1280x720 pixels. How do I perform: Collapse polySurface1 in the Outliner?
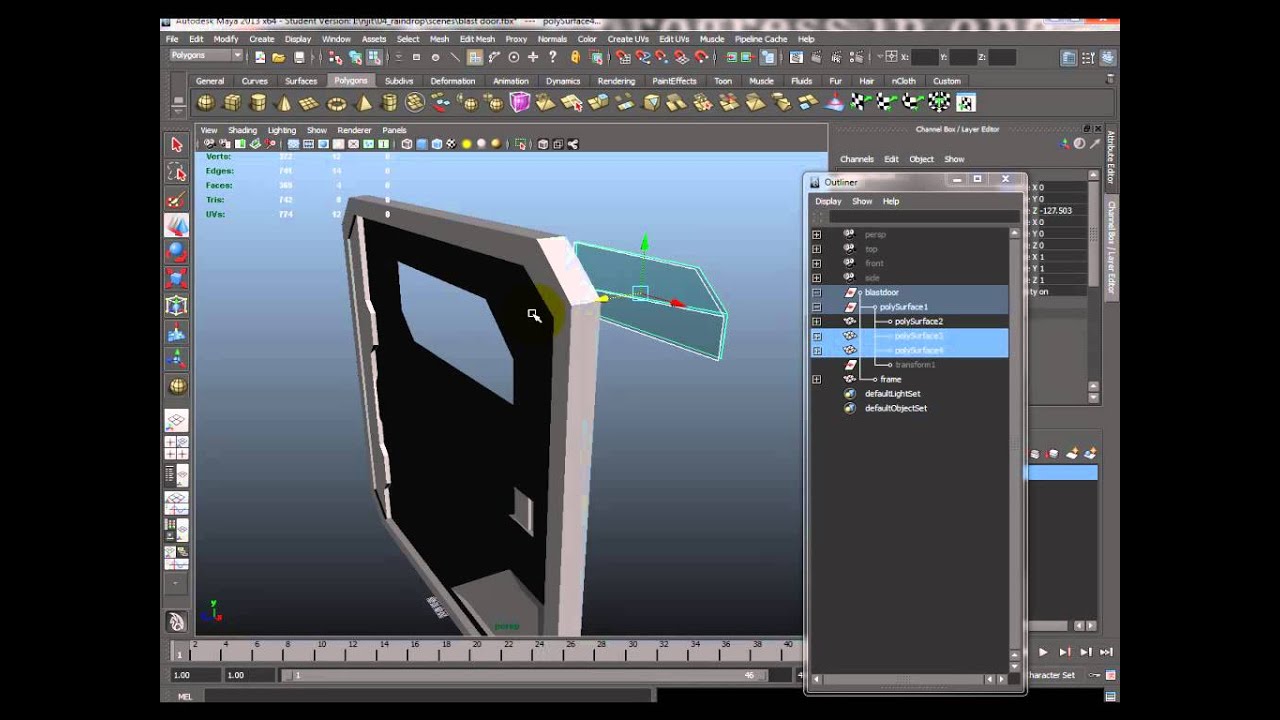pos(817,307)
